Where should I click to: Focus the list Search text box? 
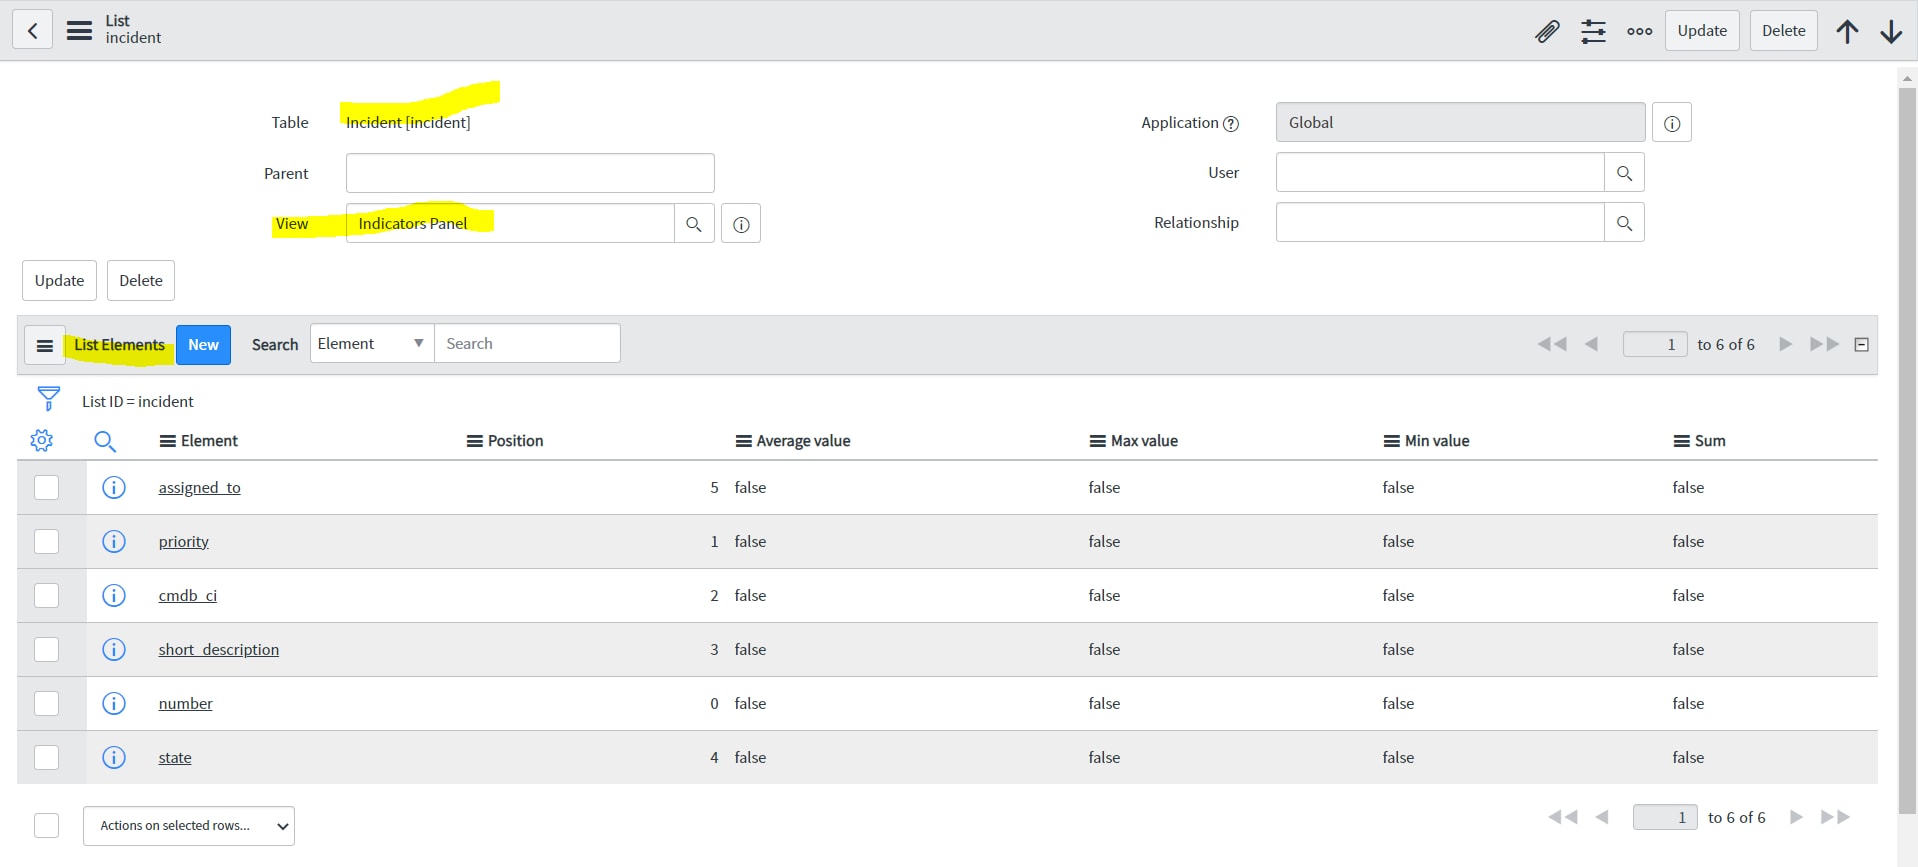pos(527,343)
